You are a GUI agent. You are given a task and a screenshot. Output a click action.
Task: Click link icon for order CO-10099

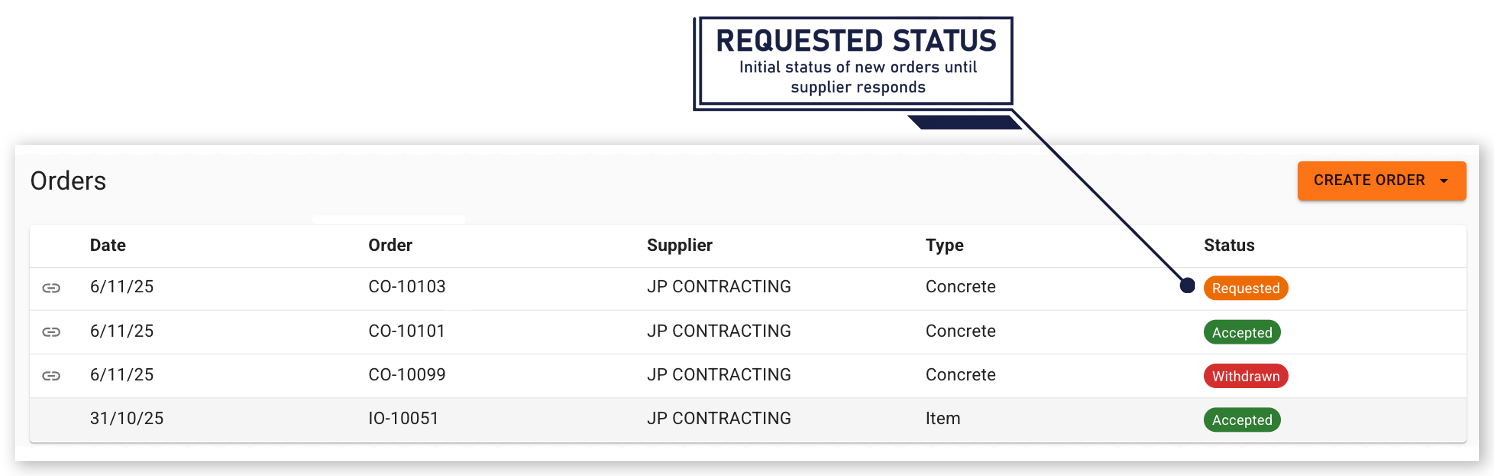(51, 376)
